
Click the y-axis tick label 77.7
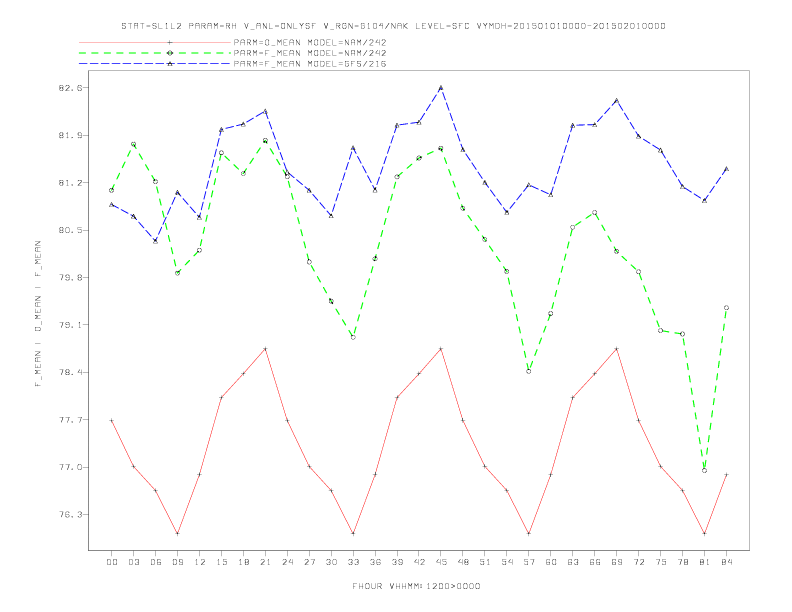(69, 420)
